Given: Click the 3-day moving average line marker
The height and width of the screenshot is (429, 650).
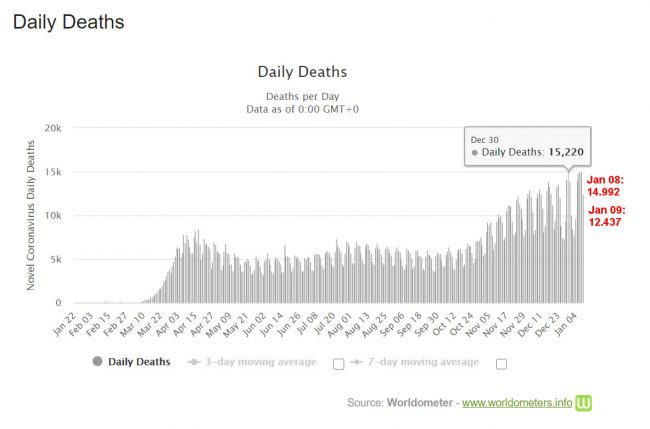Looking at the screenshot, I should tap(191, 361).
